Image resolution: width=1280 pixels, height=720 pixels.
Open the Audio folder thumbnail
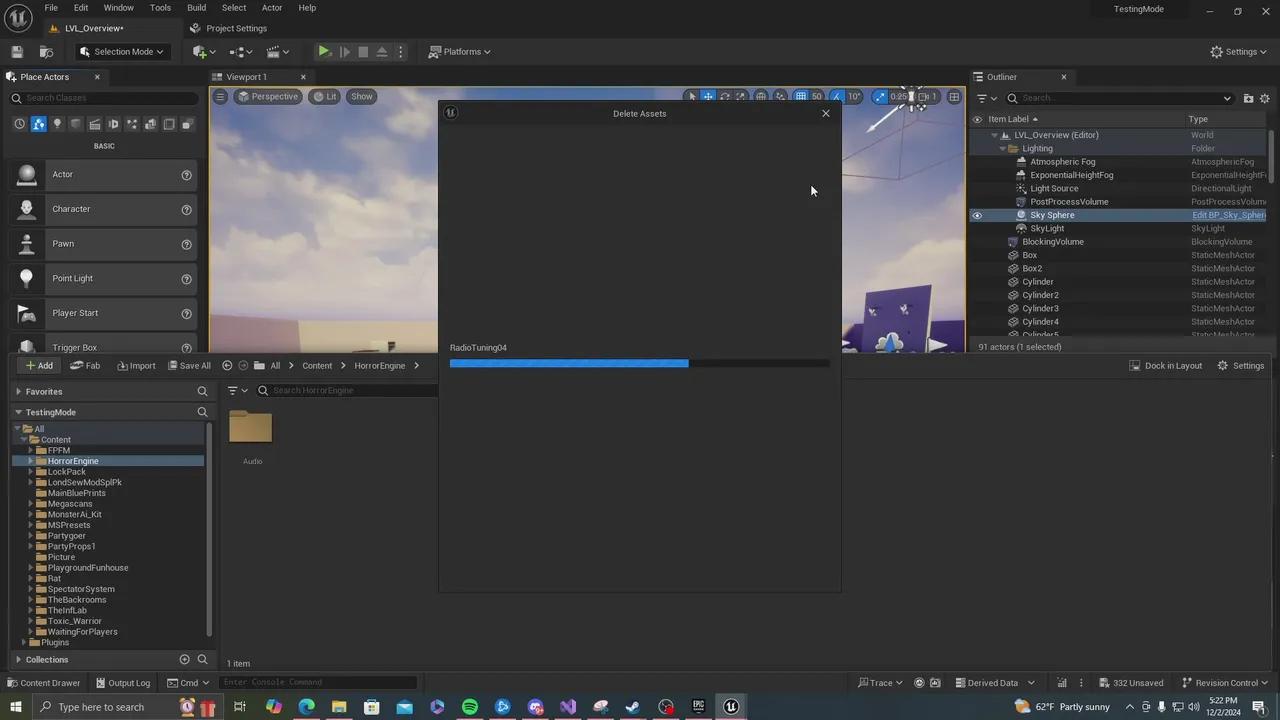[x=251, y=428]
